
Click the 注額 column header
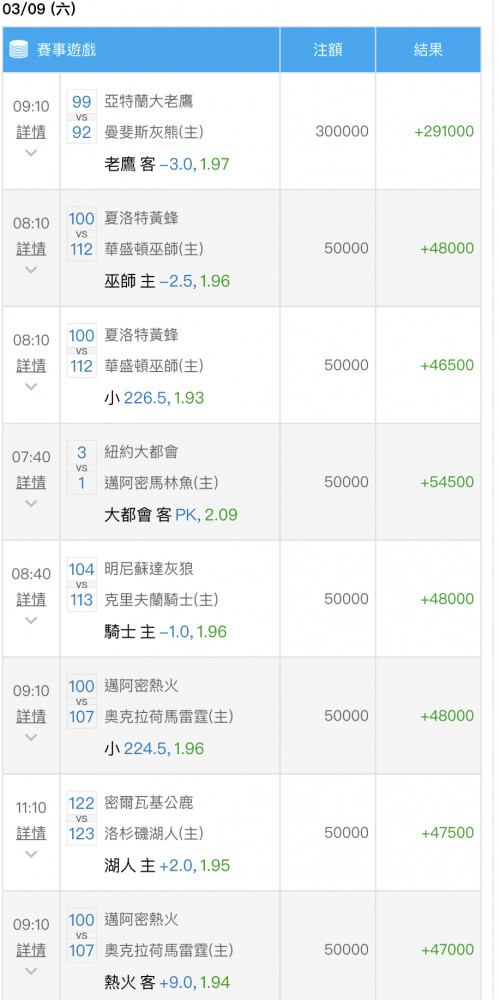(328, 50)
